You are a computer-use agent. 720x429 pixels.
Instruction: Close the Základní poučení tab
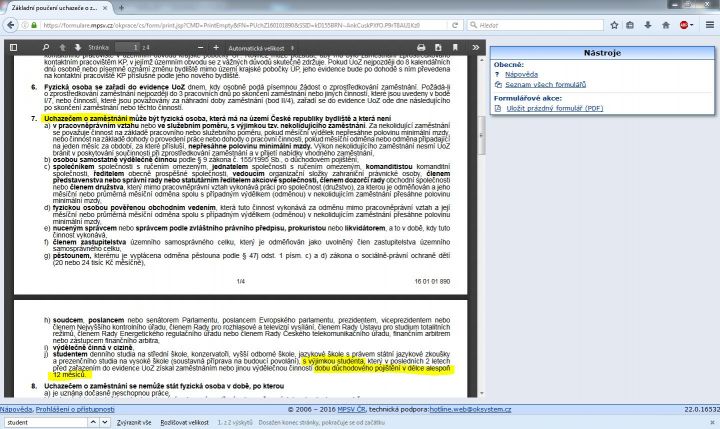click(106, 8)
